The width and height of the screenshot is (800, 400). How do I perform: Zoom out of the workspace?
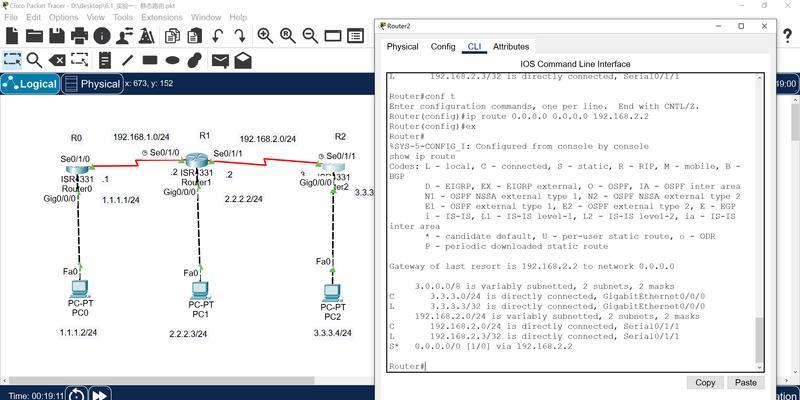coord(310,36)
